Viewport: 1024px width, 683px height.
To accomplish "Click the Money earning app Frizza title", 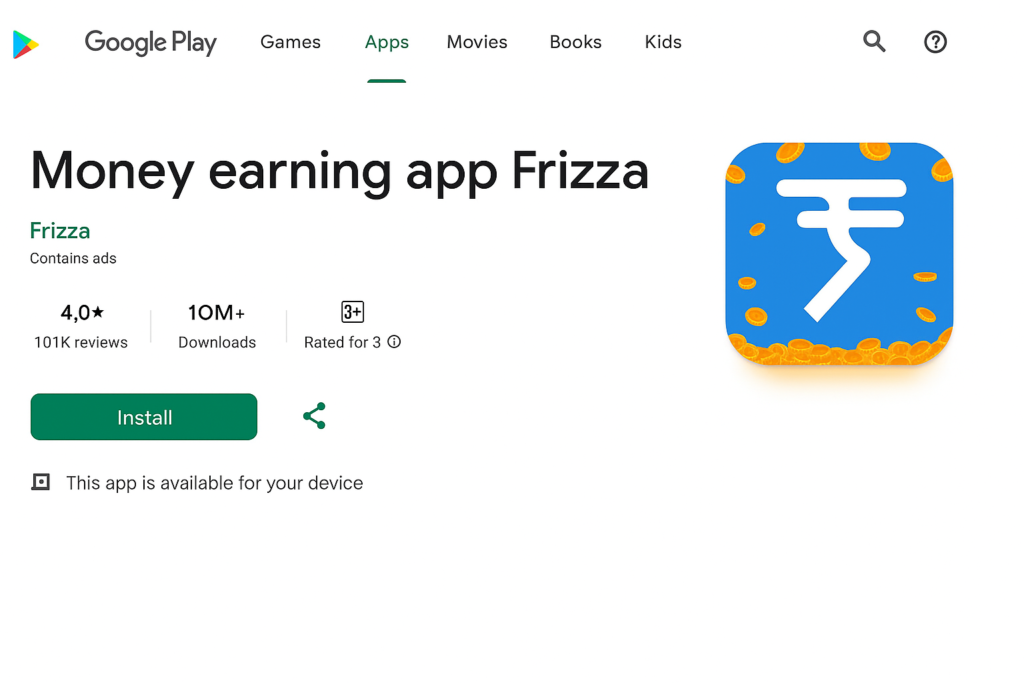I will (340, 171).
